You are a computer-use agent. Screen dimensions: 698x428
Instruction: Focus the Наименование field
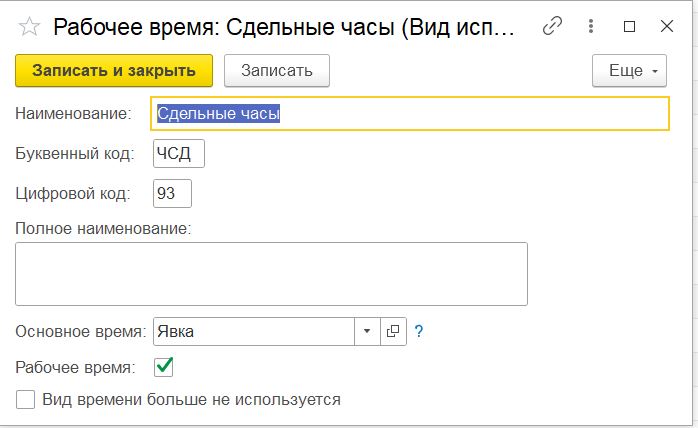(410, 113)
